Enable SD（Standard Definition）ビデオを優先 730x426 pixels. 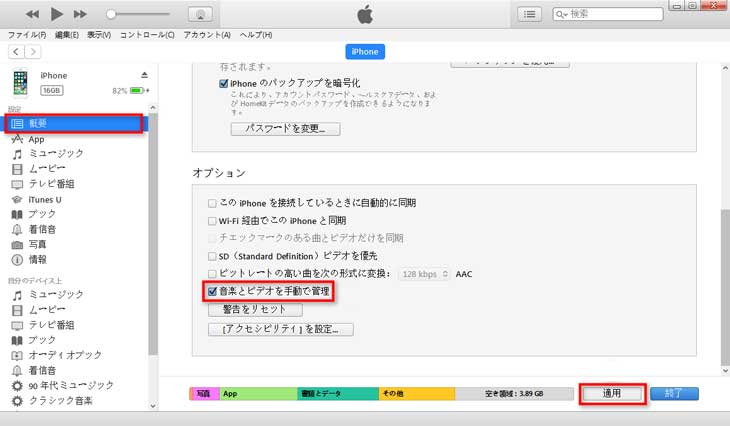click(212, 256)
